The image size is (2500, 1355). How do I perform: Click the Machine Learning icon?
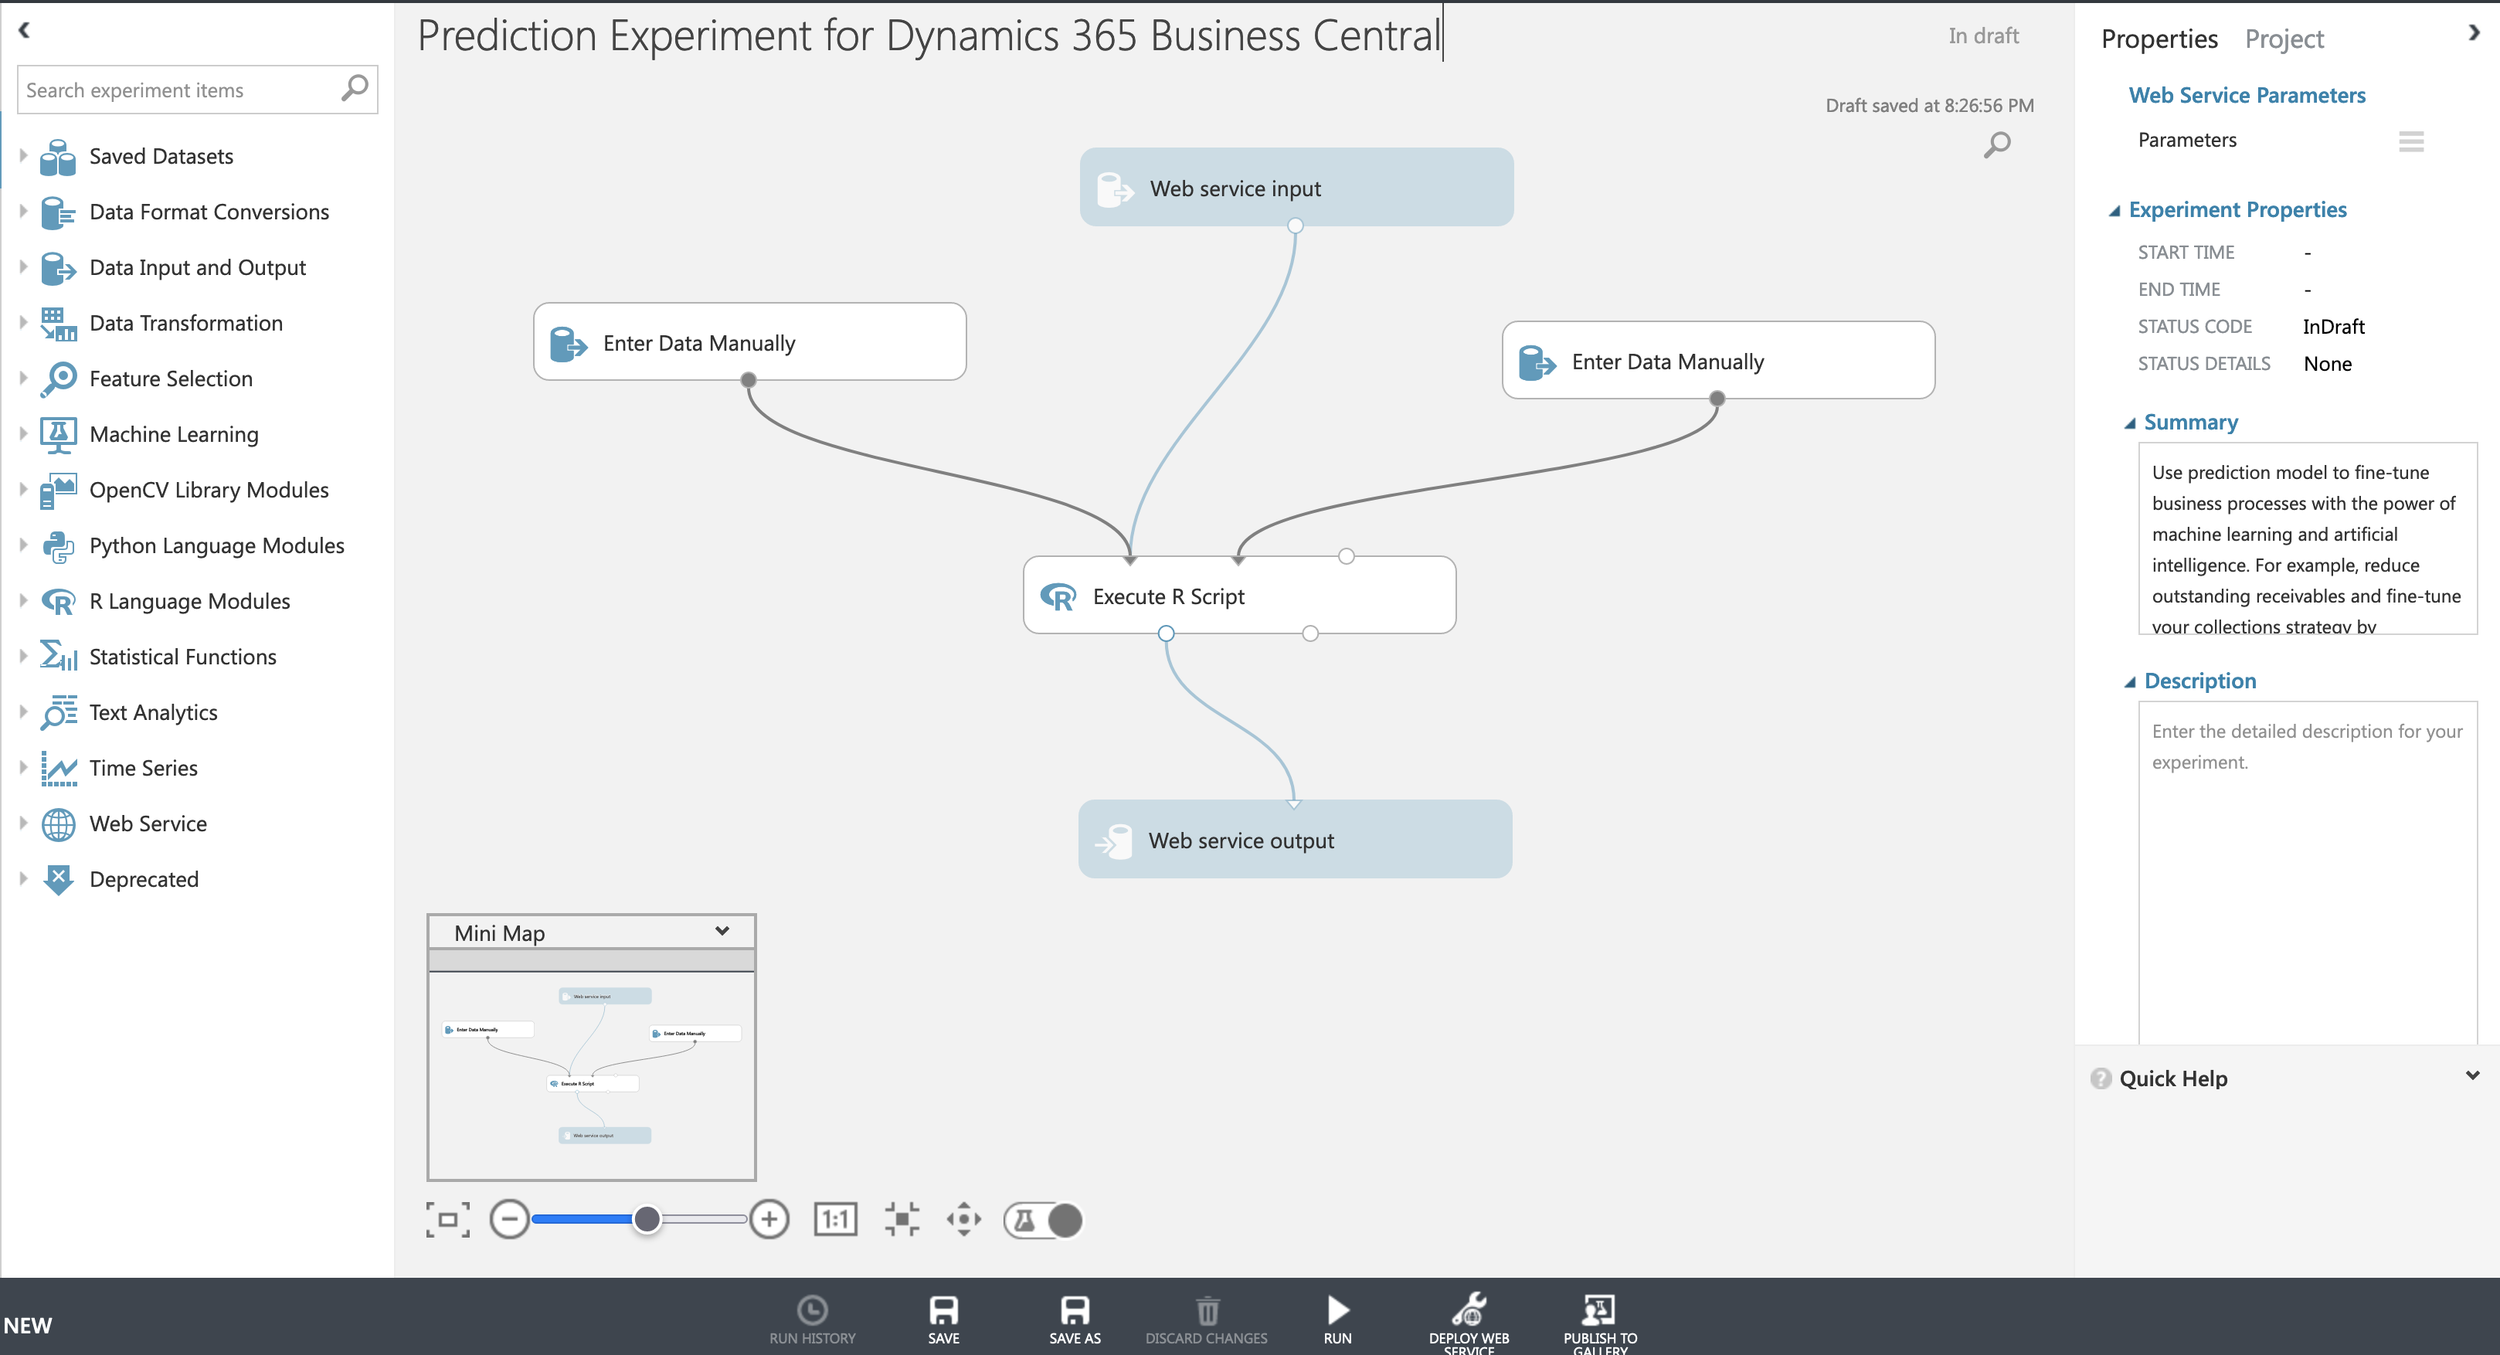tap(58, 435)
